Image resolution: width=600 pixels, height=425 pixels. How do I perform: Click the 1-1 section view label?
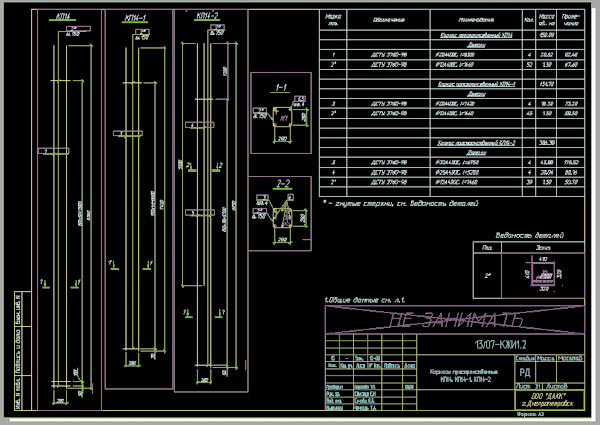tap(282, 88)
